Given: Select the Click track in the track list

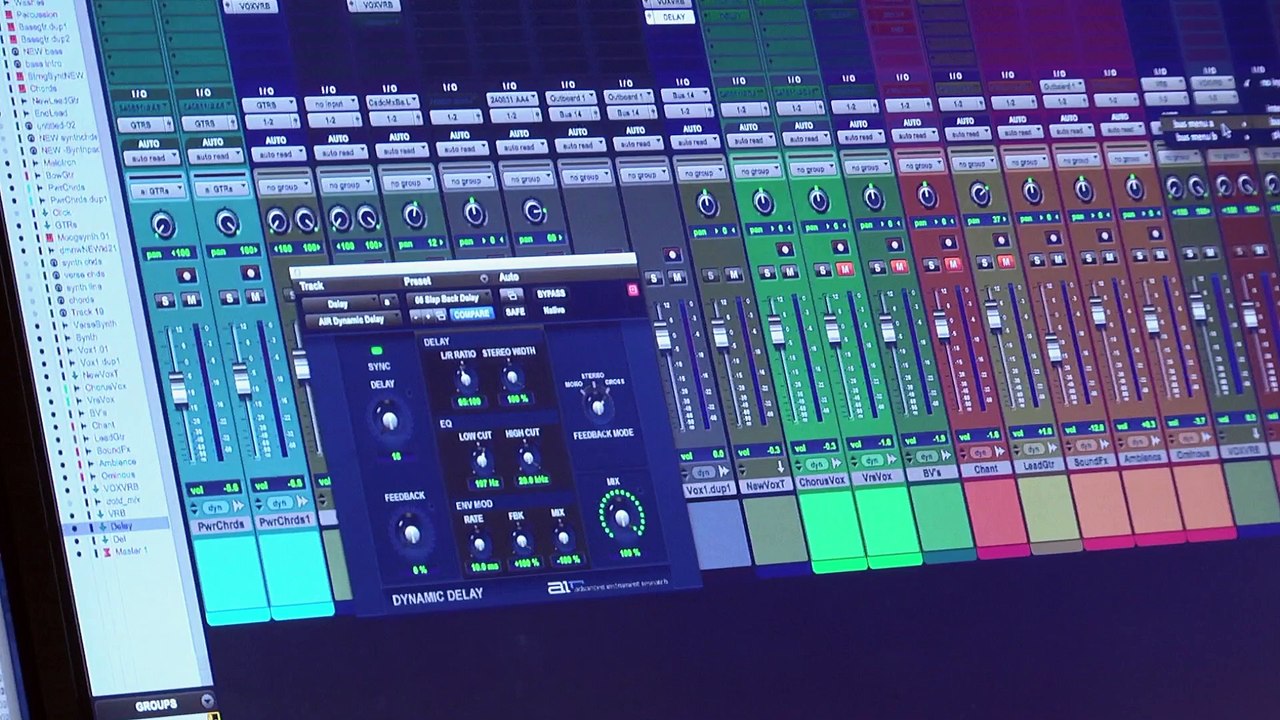Looking at the screenshot, I should (x=62, y=213).
